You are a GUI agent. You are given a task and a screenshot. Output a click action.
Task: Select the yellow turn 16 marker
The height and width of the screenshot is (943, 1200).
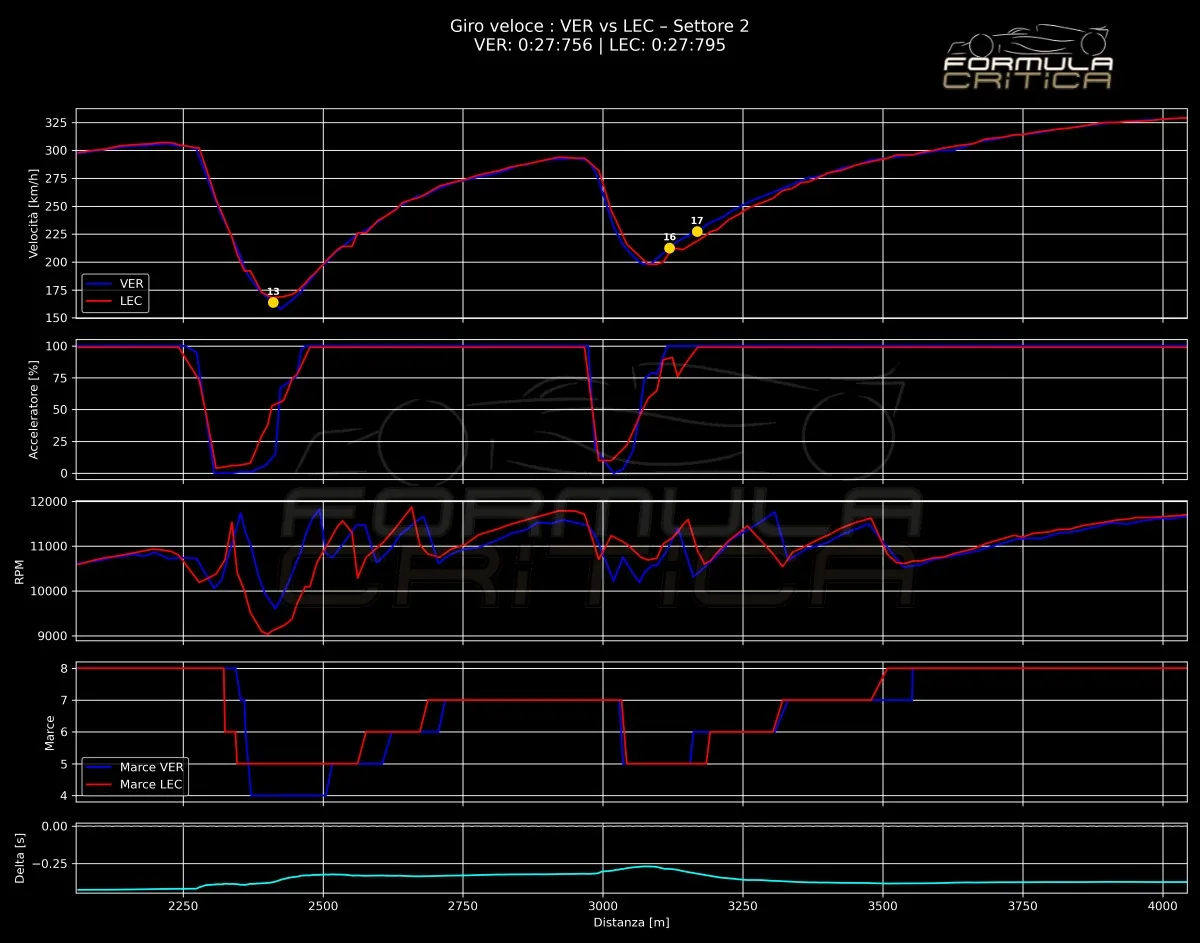(669, 248)
